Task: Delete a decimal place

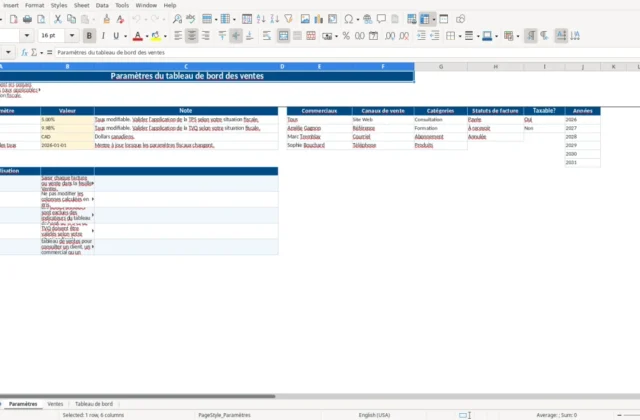Action: click(404, 36)
